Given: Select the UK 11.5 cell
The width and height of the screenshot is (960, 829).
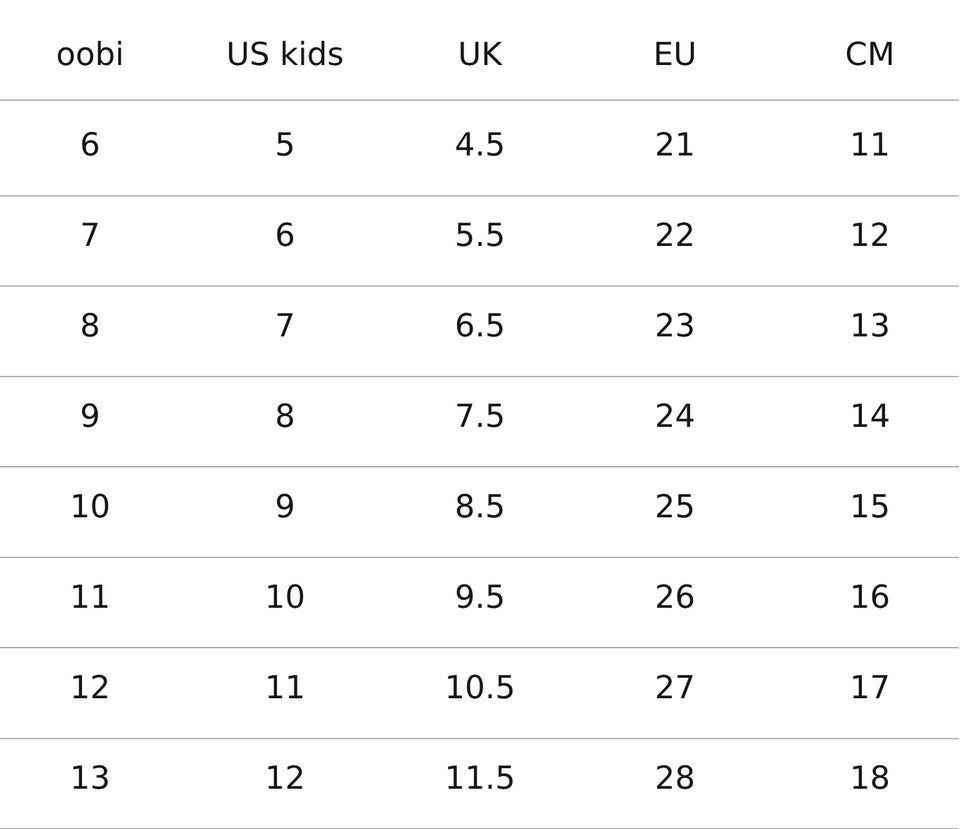Looking at the screenshot, I should pyautogui.click(x=480, y=778).
